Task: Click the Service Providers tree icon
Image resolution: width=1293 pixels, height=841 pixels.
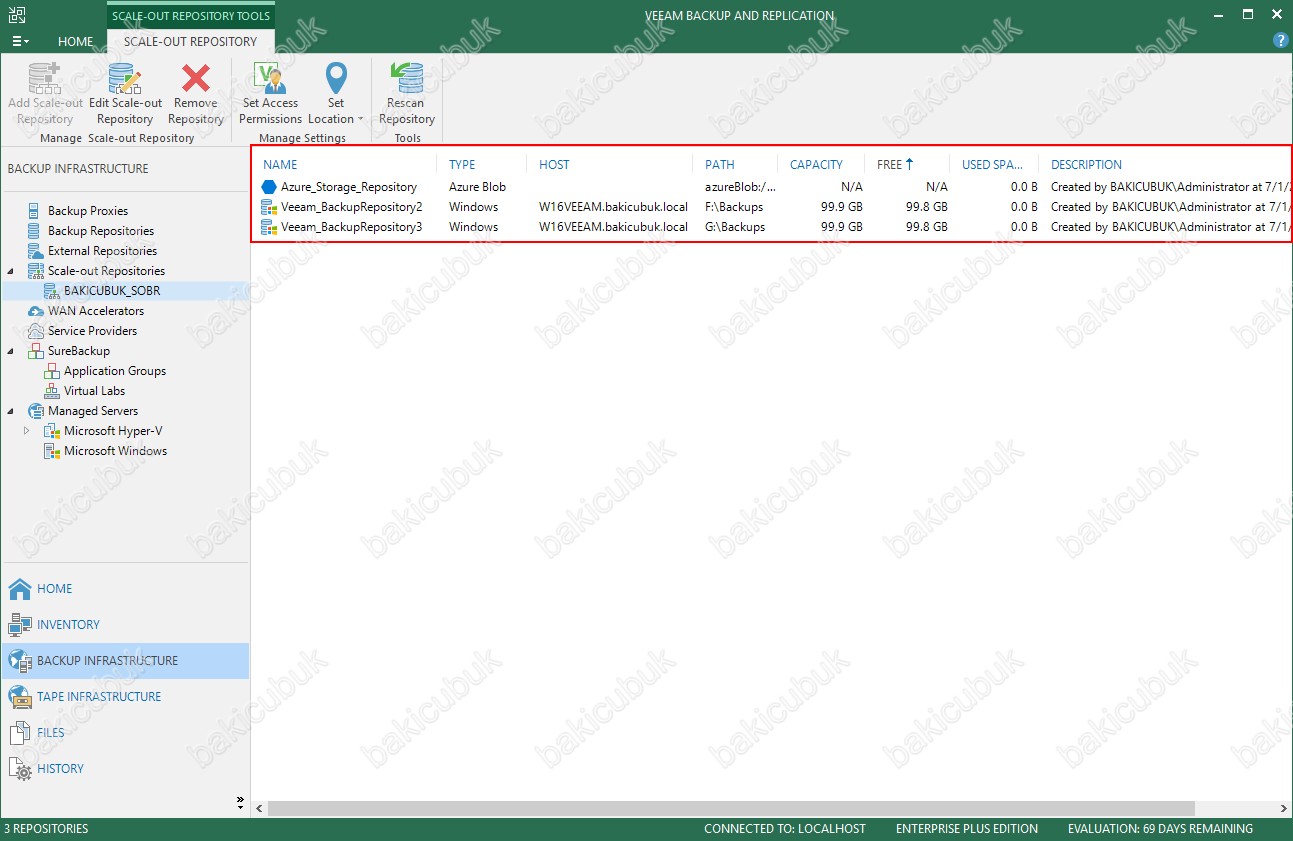Action: pyautogui.click(x=35, y=331)
